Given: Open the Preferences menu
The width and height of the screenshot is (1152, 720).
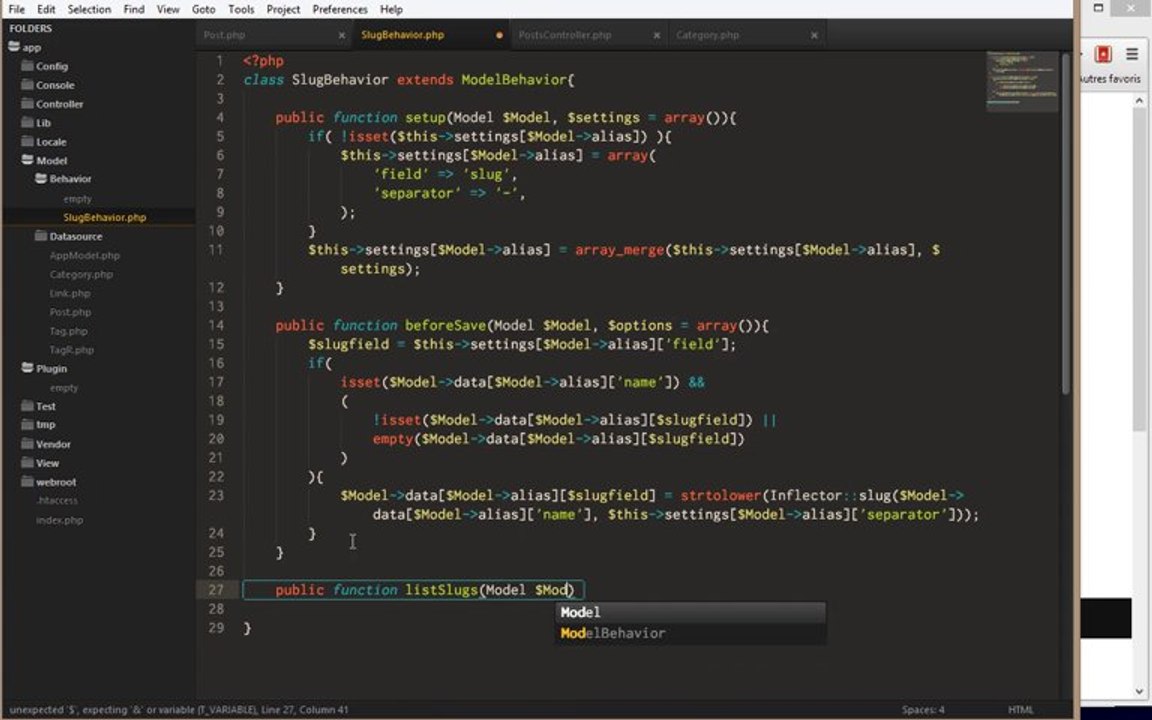Looking at the screenshot, I should pyautogui.click(x=339, y=10).
